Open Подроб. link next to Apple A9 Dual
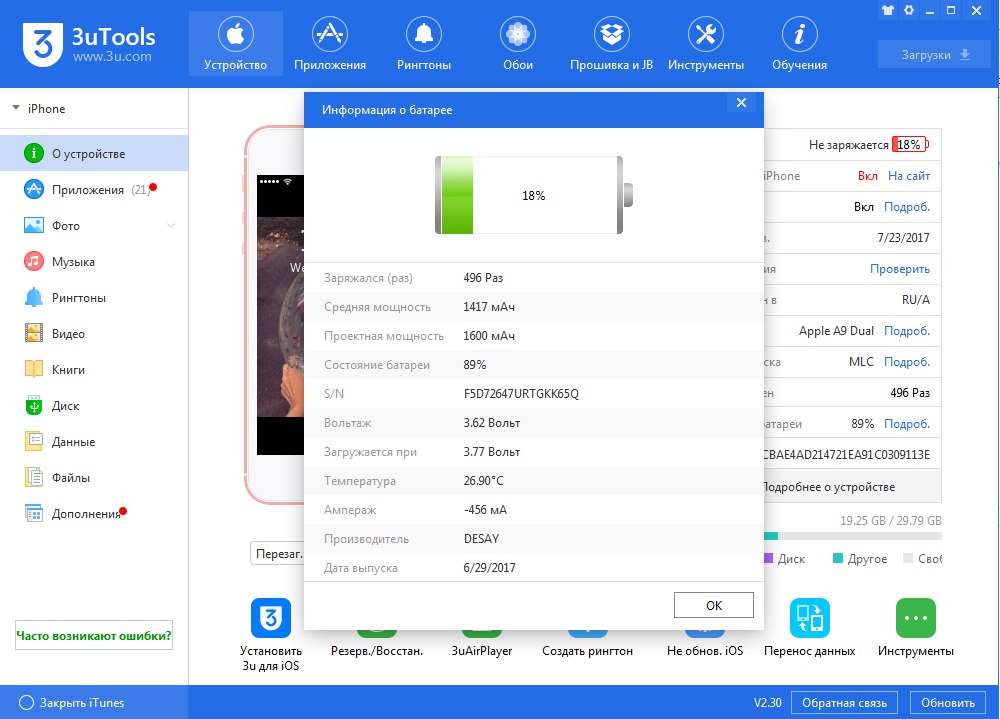The height and width of the screenshot is (719, 1000). pos(907,330)
